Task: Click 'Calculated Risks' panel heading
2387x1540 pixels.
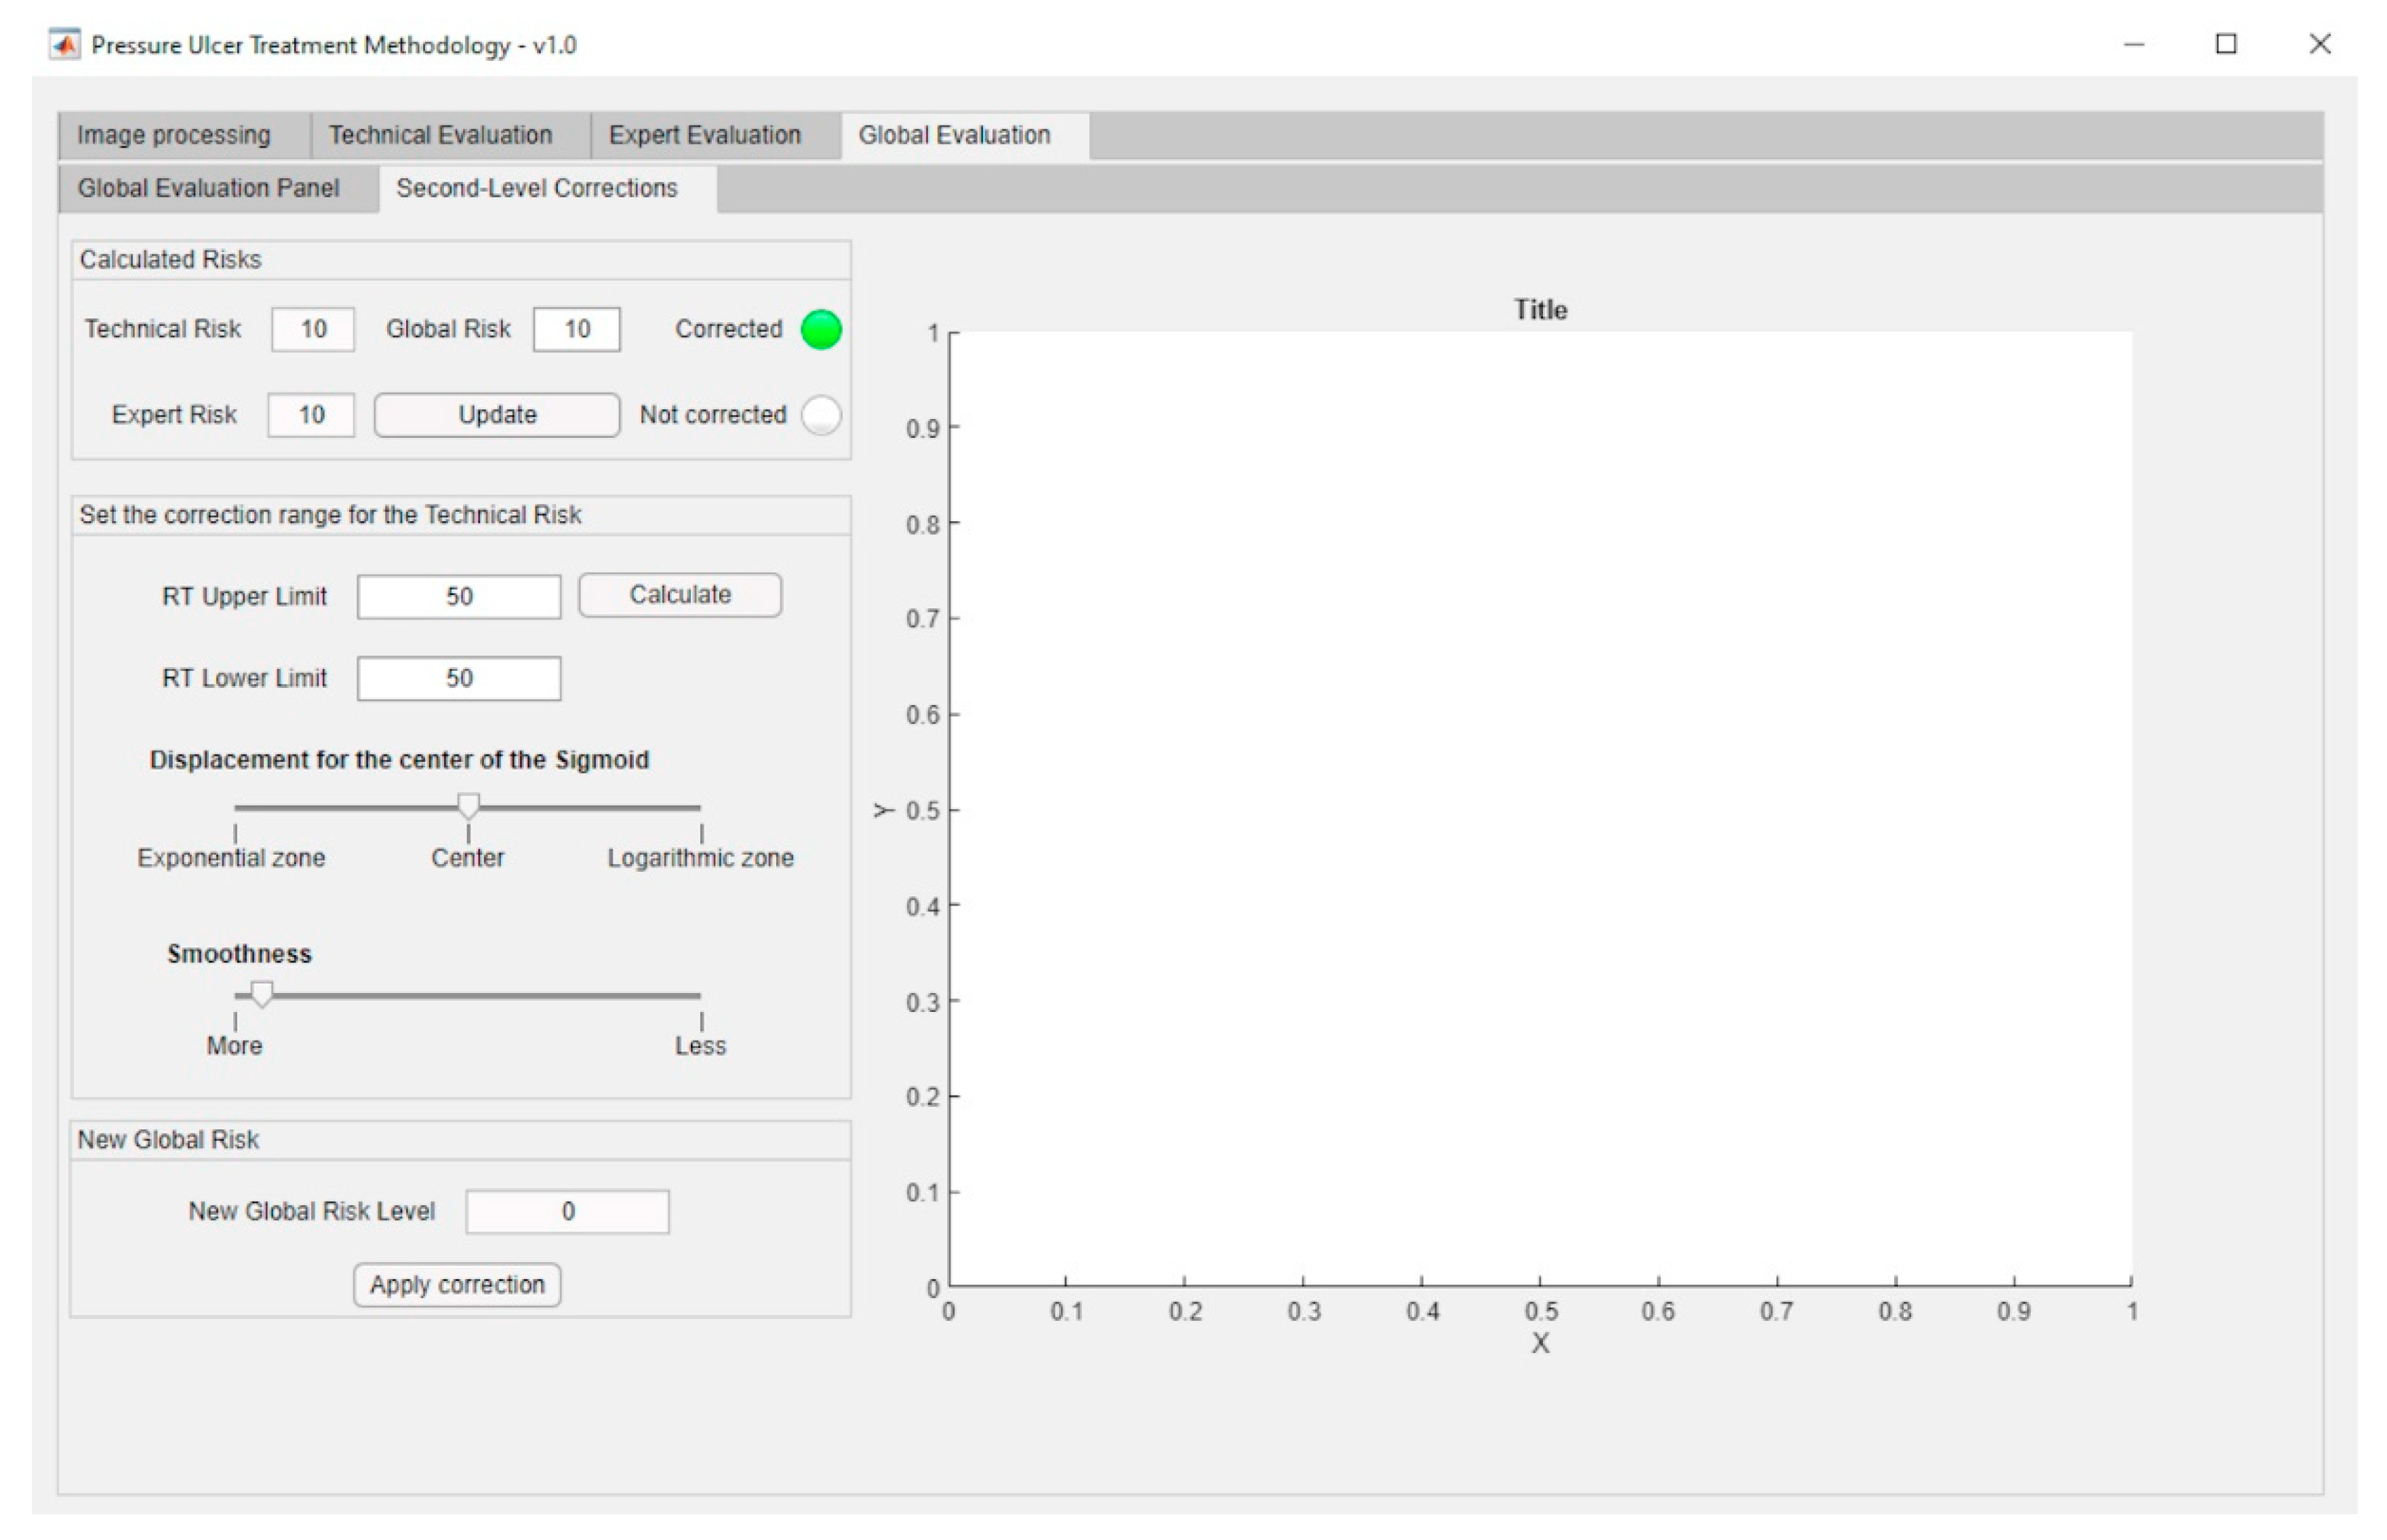Action: 170,260
